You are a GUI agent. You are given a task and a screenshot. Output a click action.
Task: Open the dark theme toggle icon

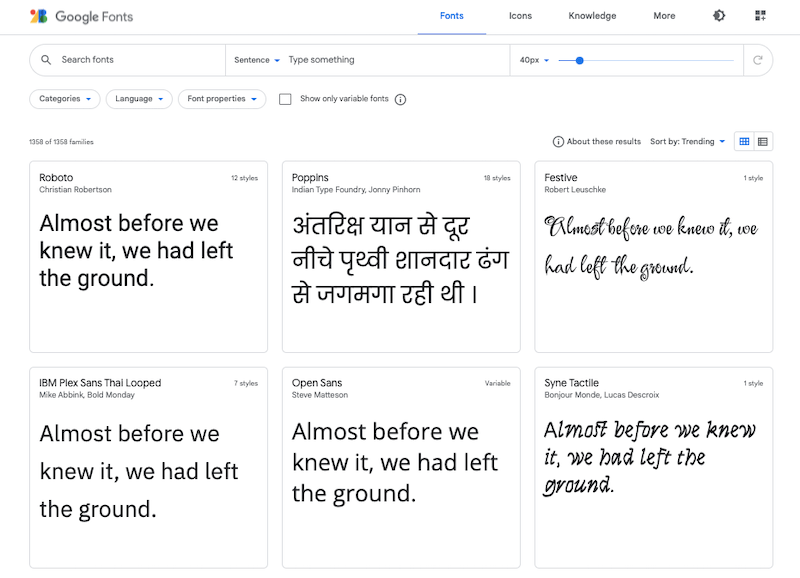(719, 15)
